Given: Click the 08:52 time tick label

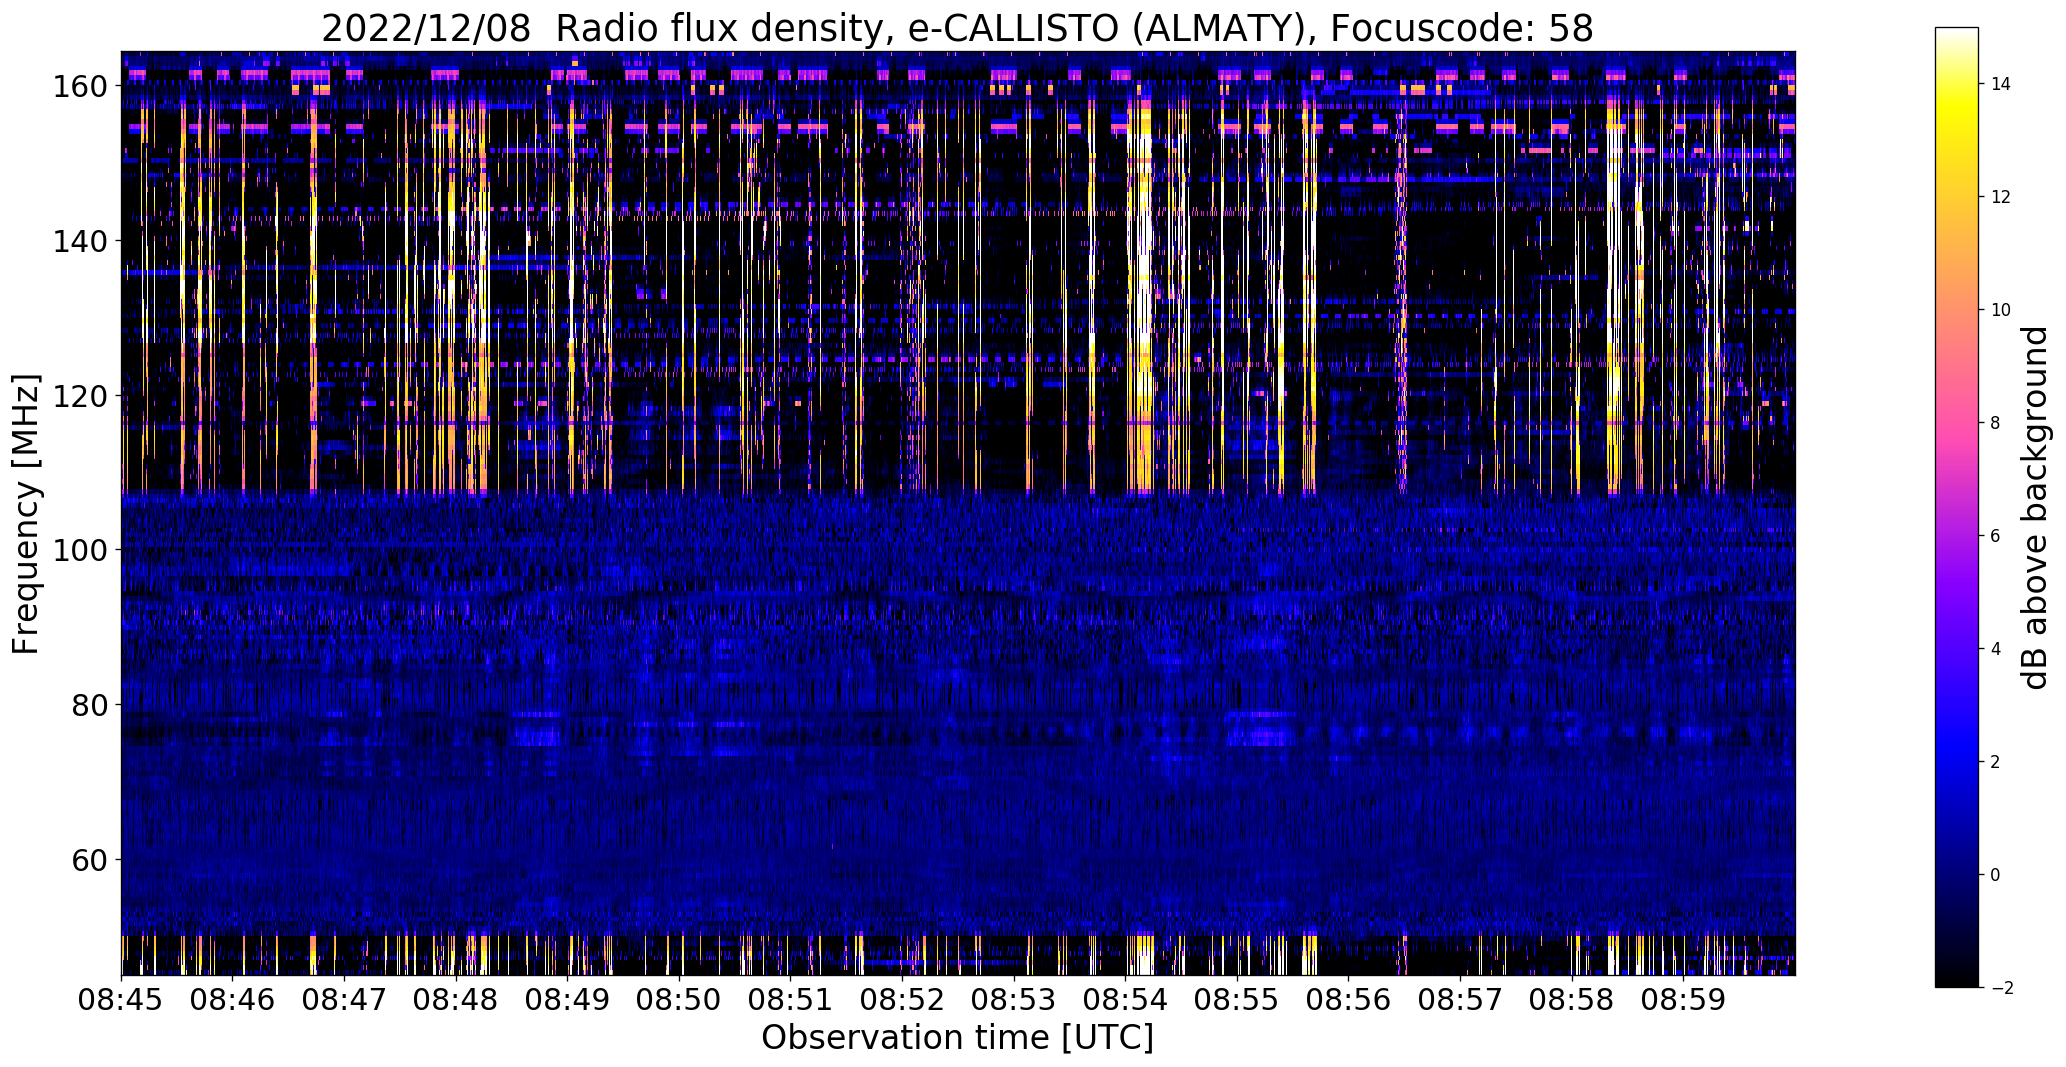Looking at the screenshot, I should (x=903, y=998).
